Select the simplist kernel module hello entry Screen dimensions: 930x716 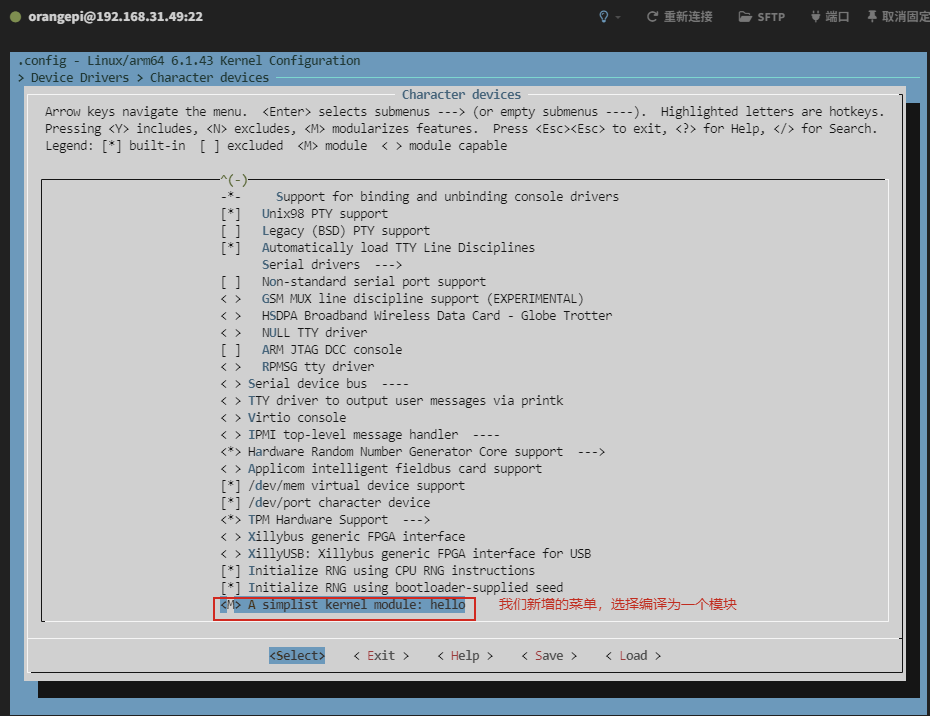(343, 605)
